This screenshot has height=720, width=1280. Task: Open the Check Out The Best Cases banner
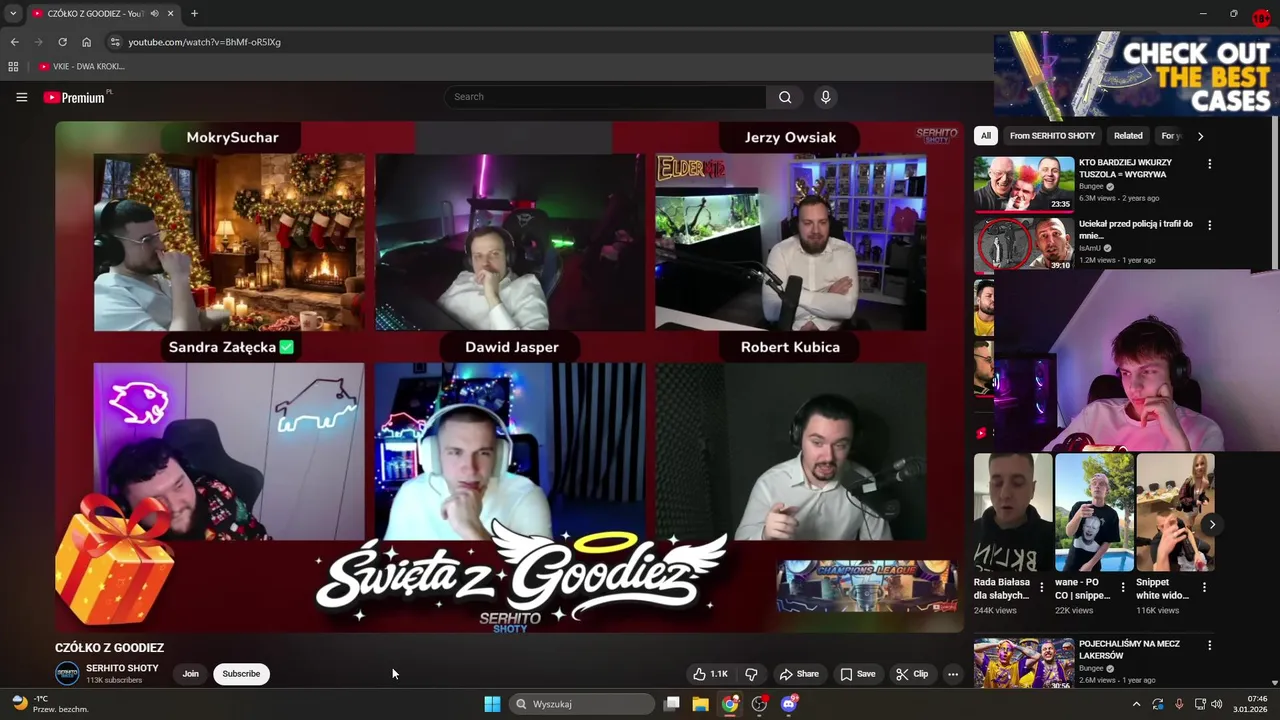pyautogui.click(x=1137, y=75)
